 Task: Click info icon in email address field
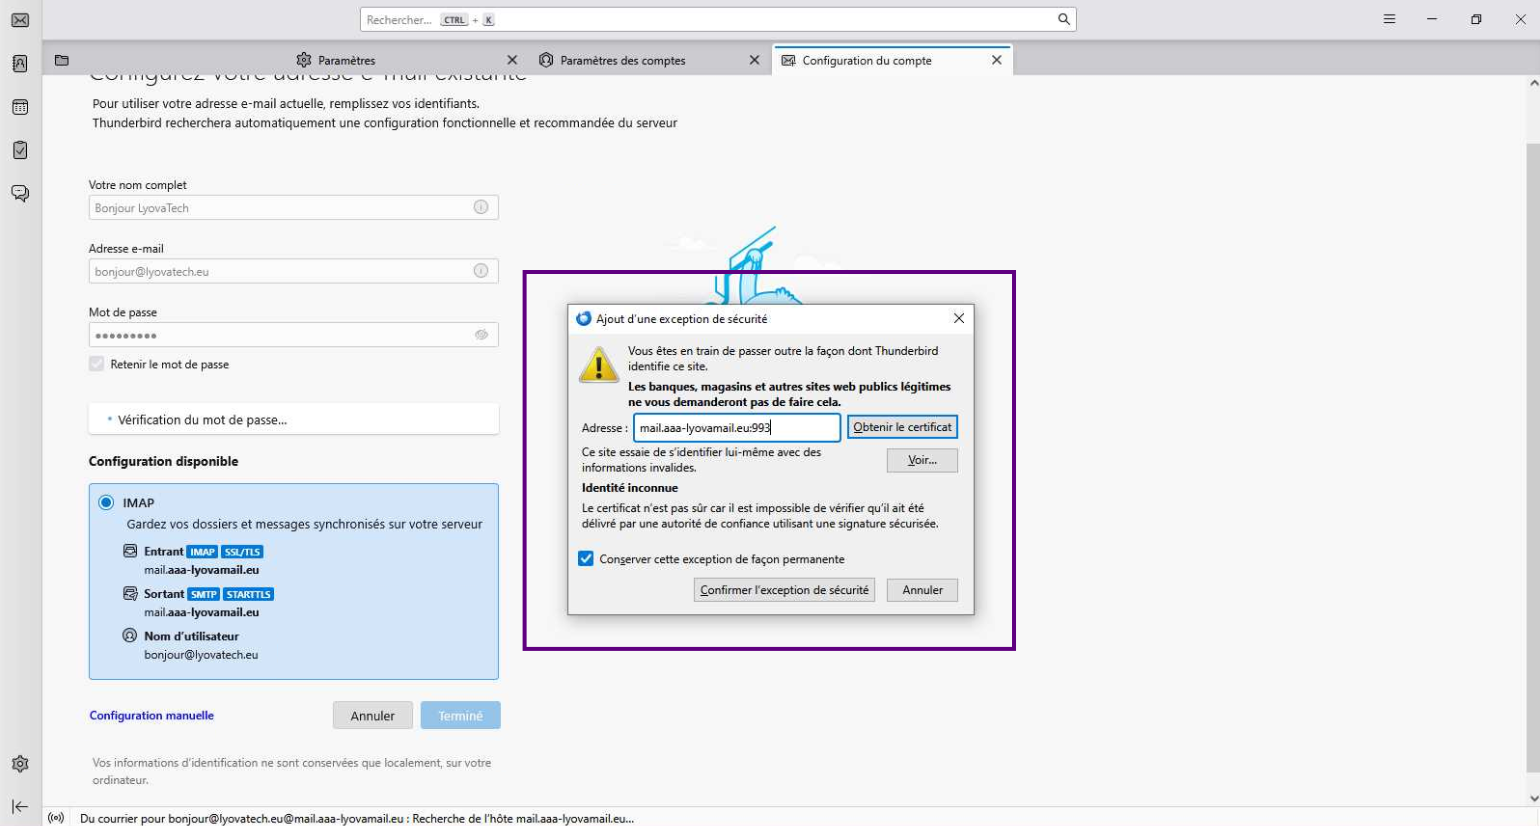pyautogui.click(x=481, y=271)
